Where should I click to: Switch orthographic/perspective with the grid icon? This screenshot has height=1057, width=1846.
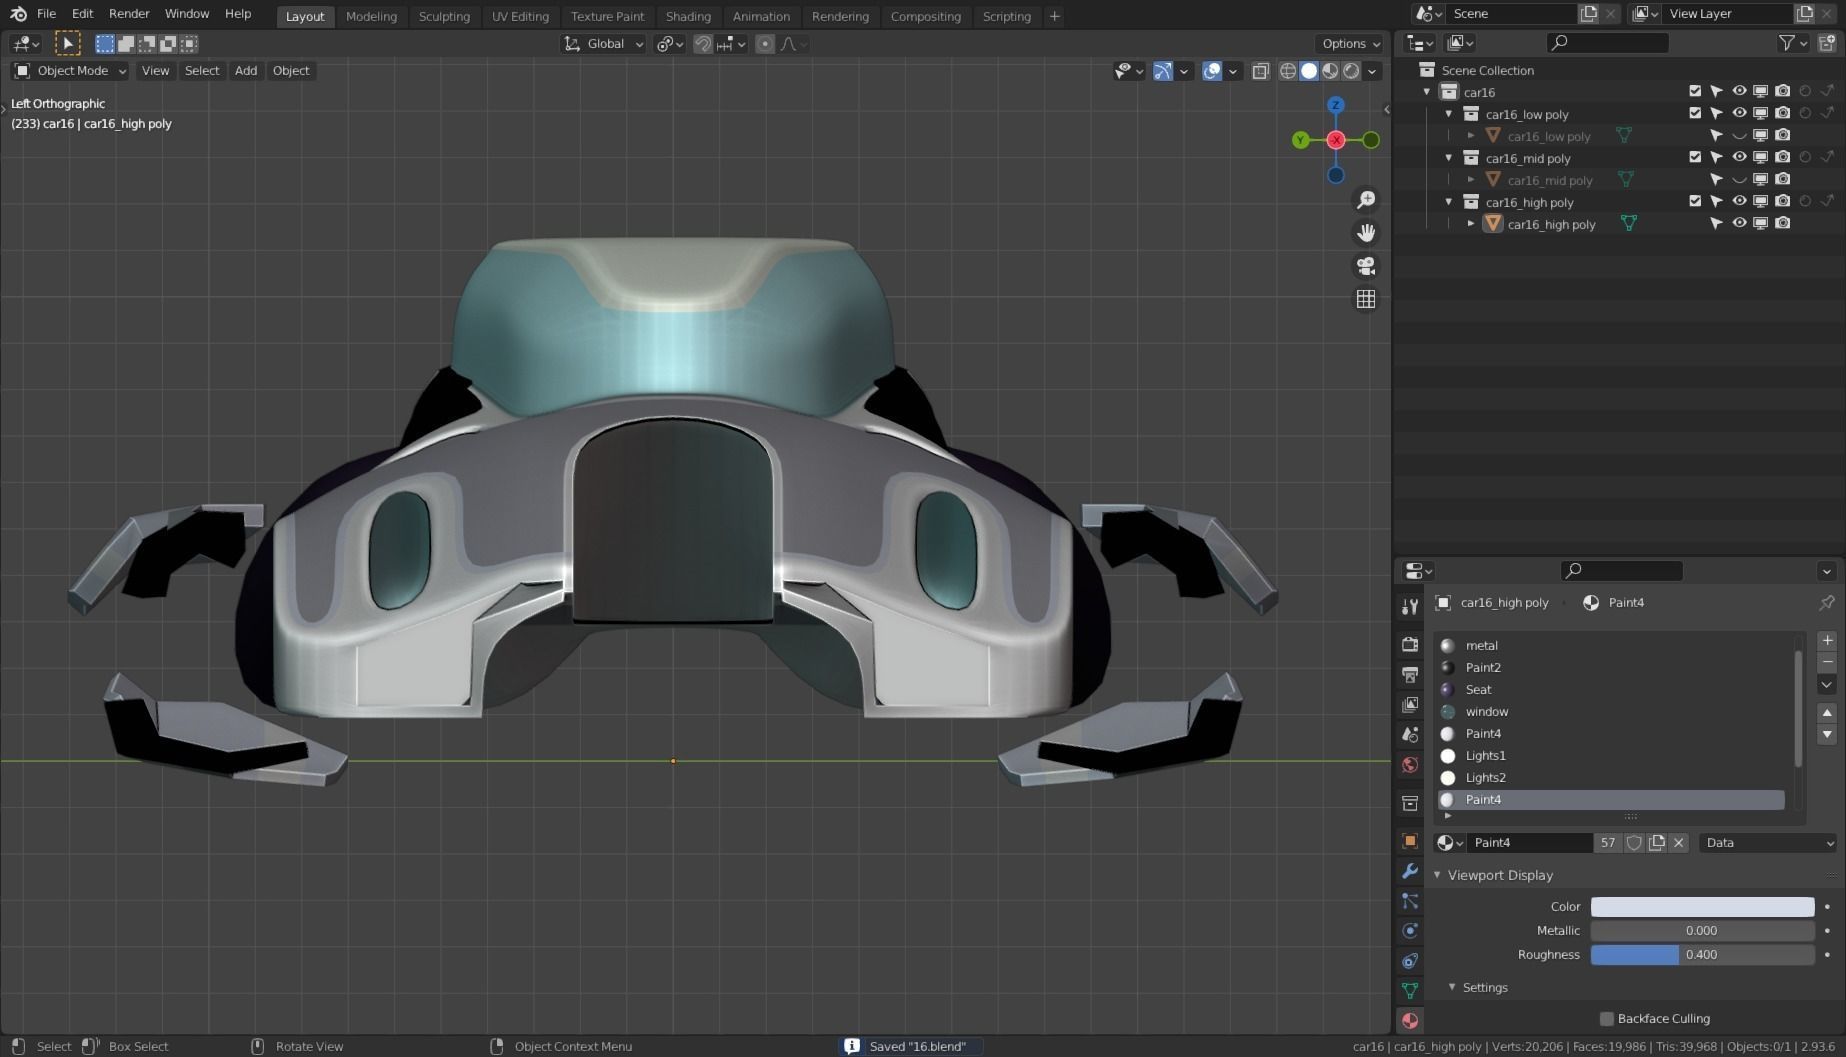1365,299
